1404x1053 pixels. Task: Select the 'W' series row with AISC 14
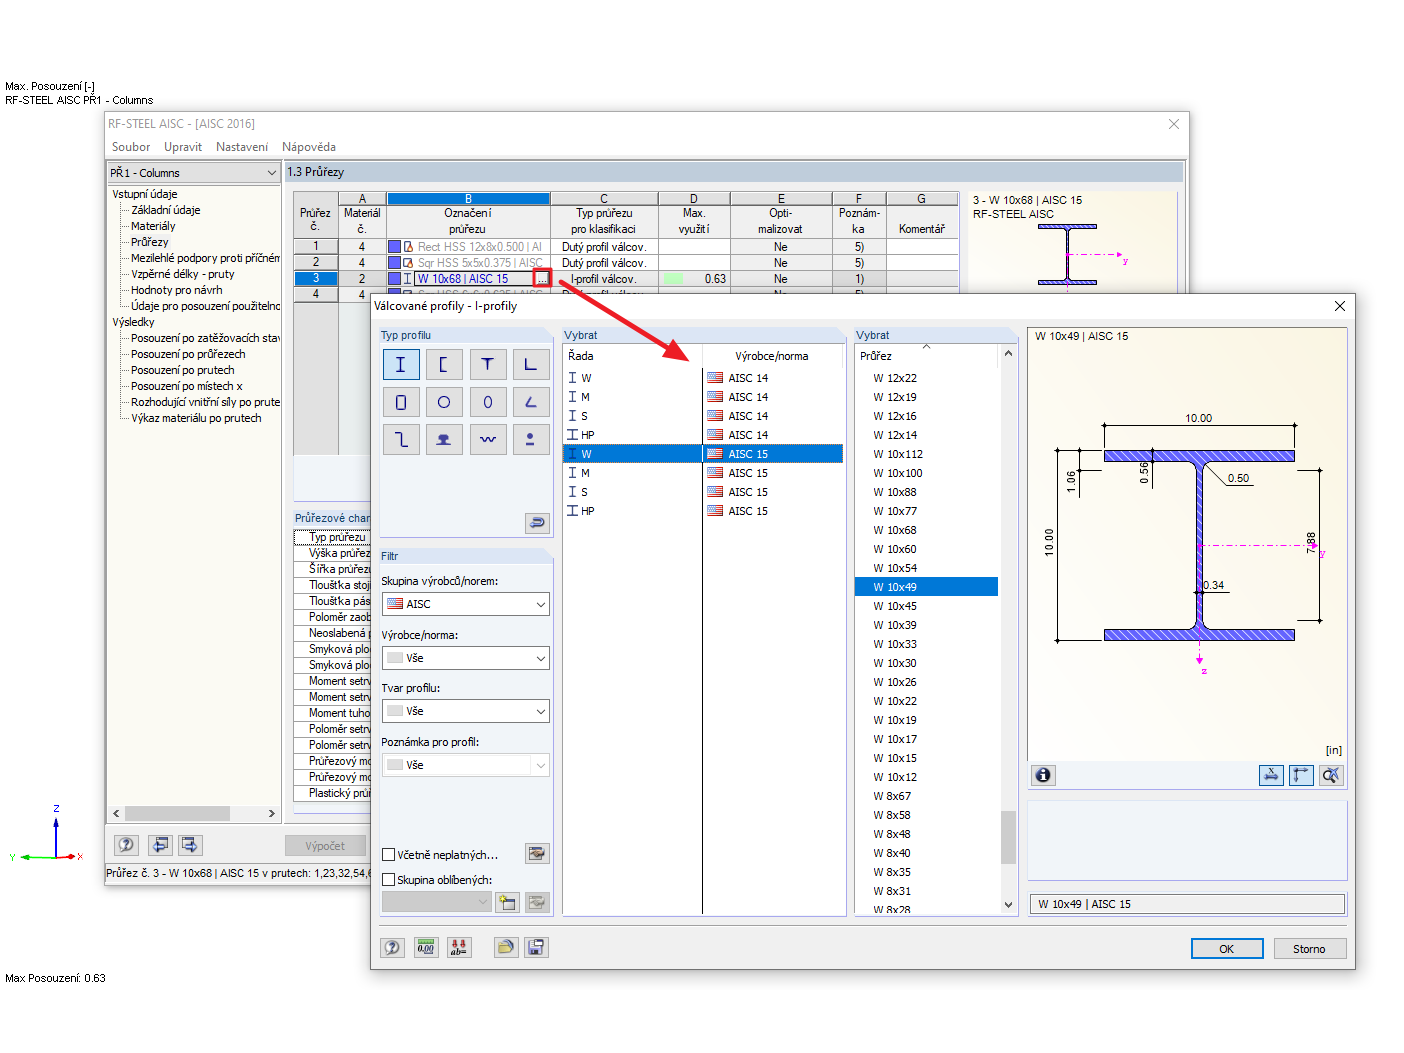click(703, 378)
